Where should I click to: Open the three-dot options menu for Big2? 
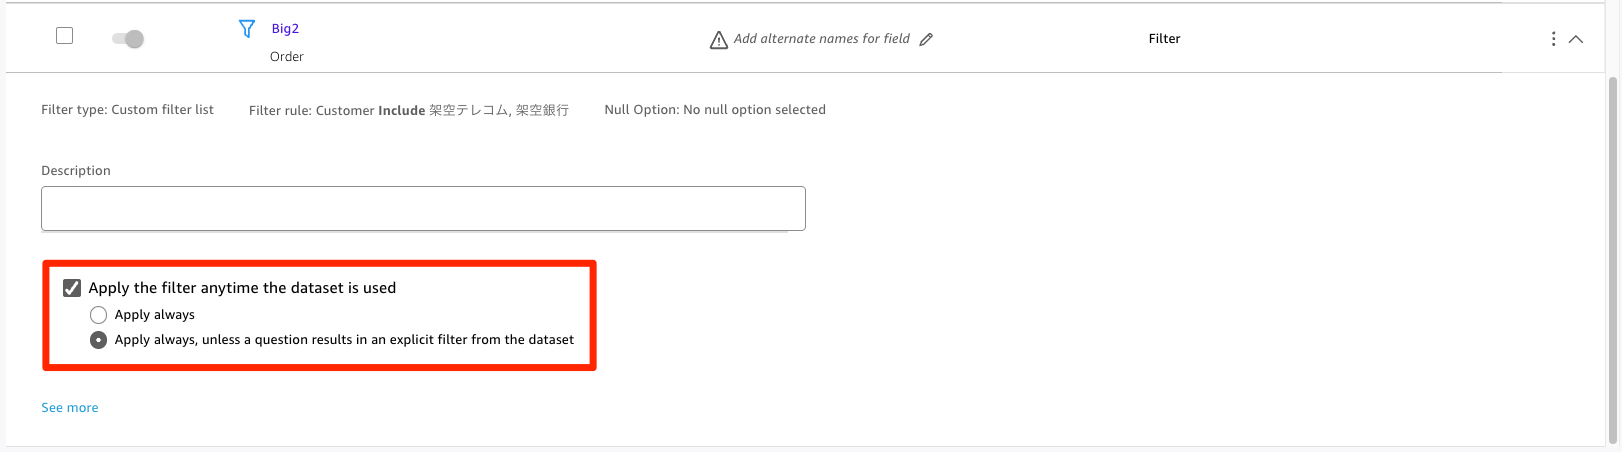[x=1552, y=39]
